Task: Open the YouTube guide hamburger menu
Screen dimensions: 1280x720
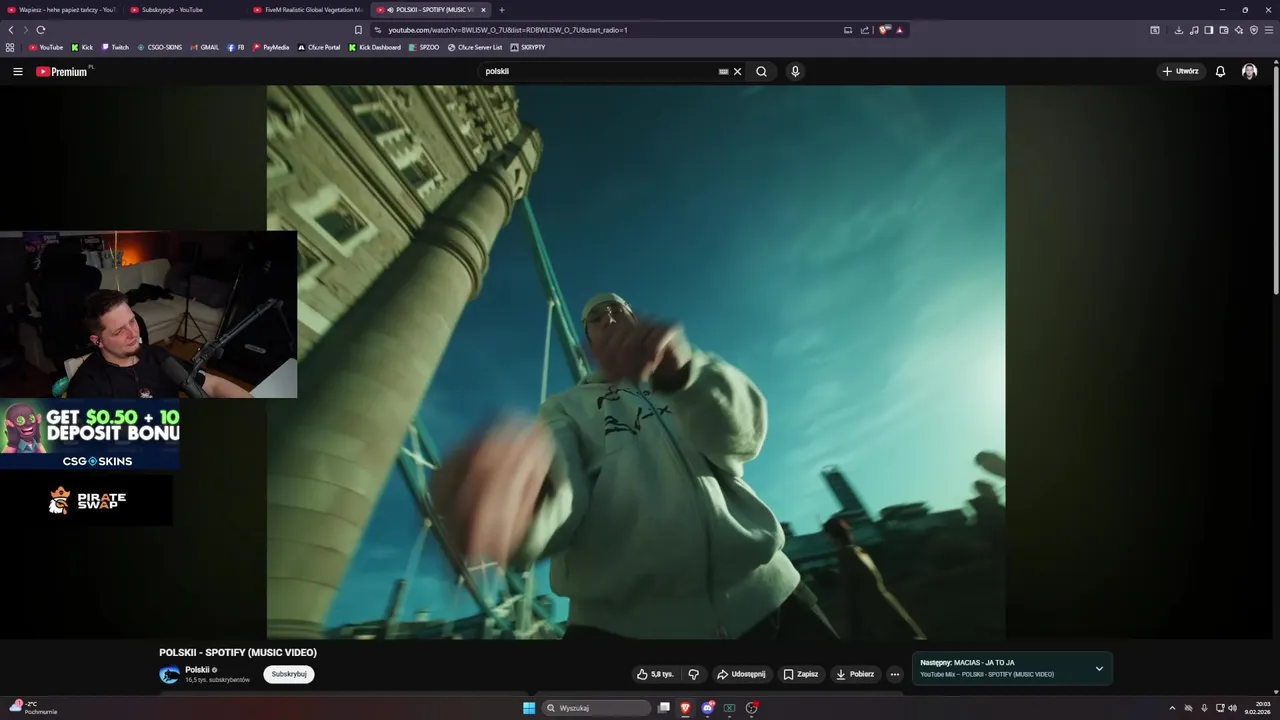Action: [17, 72]
